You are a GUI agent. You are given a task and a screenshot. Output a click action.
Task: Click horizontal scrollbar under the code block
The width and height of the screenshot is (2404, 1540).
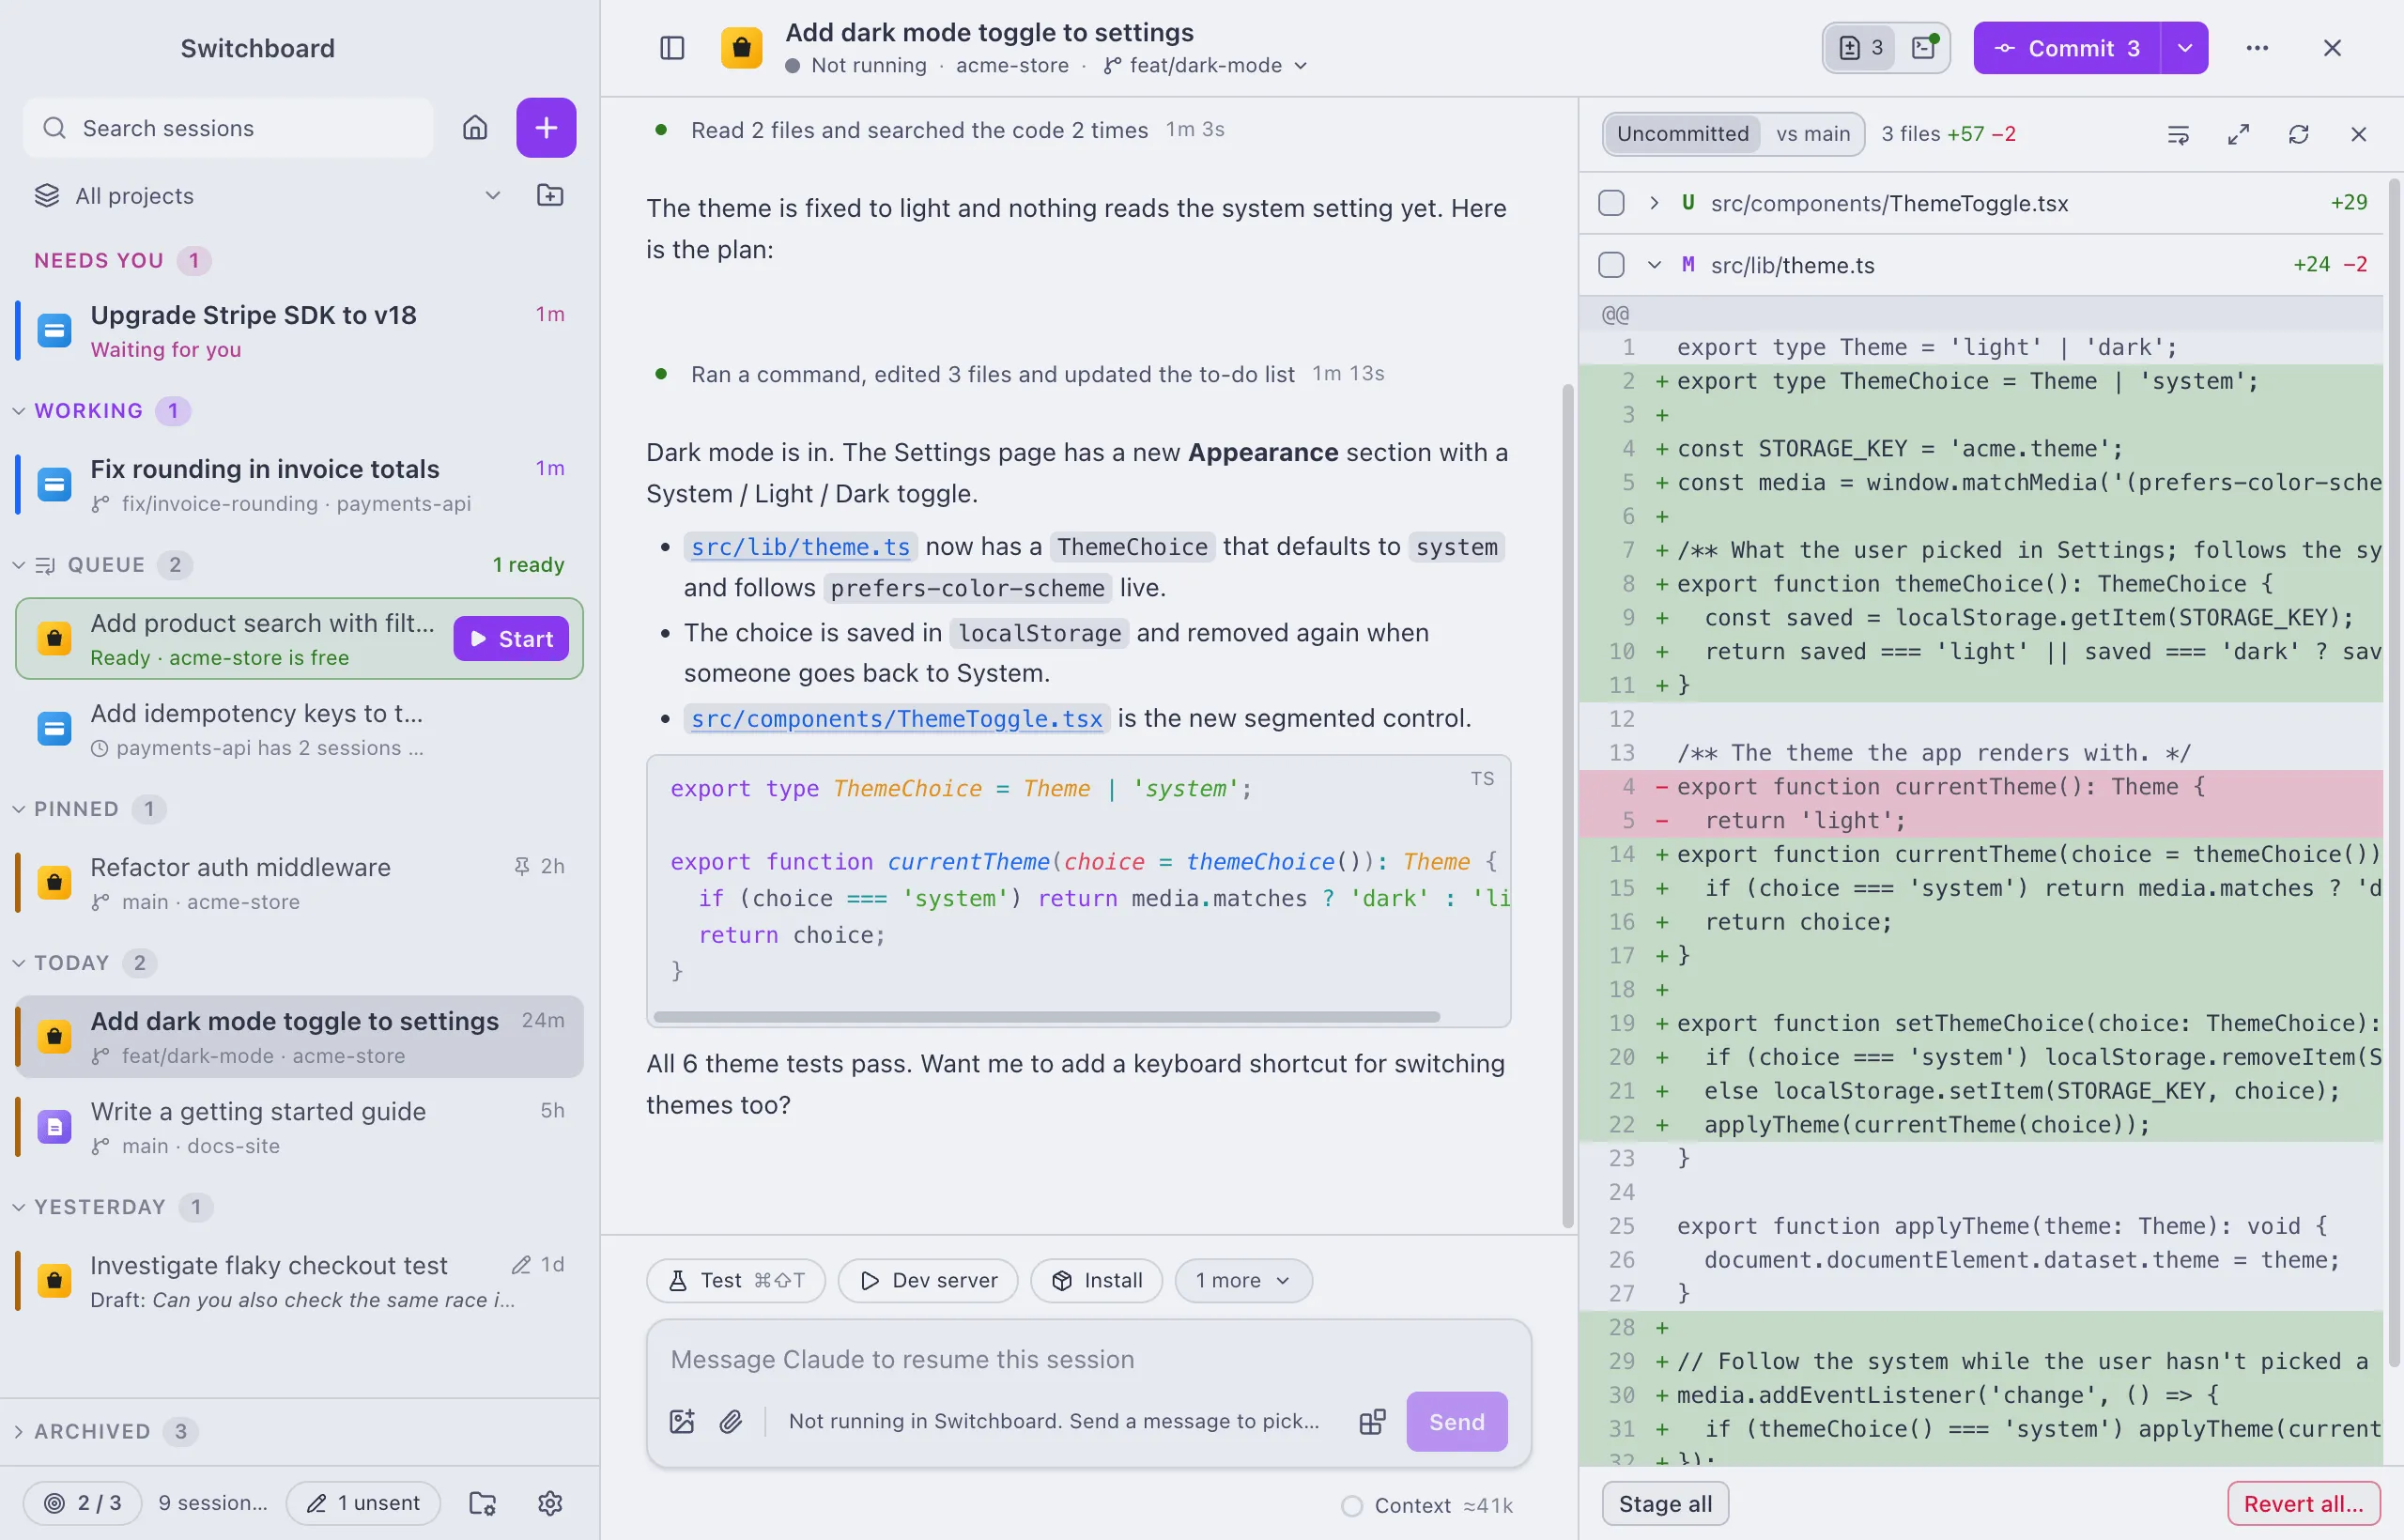[x=1046, y=1017]
